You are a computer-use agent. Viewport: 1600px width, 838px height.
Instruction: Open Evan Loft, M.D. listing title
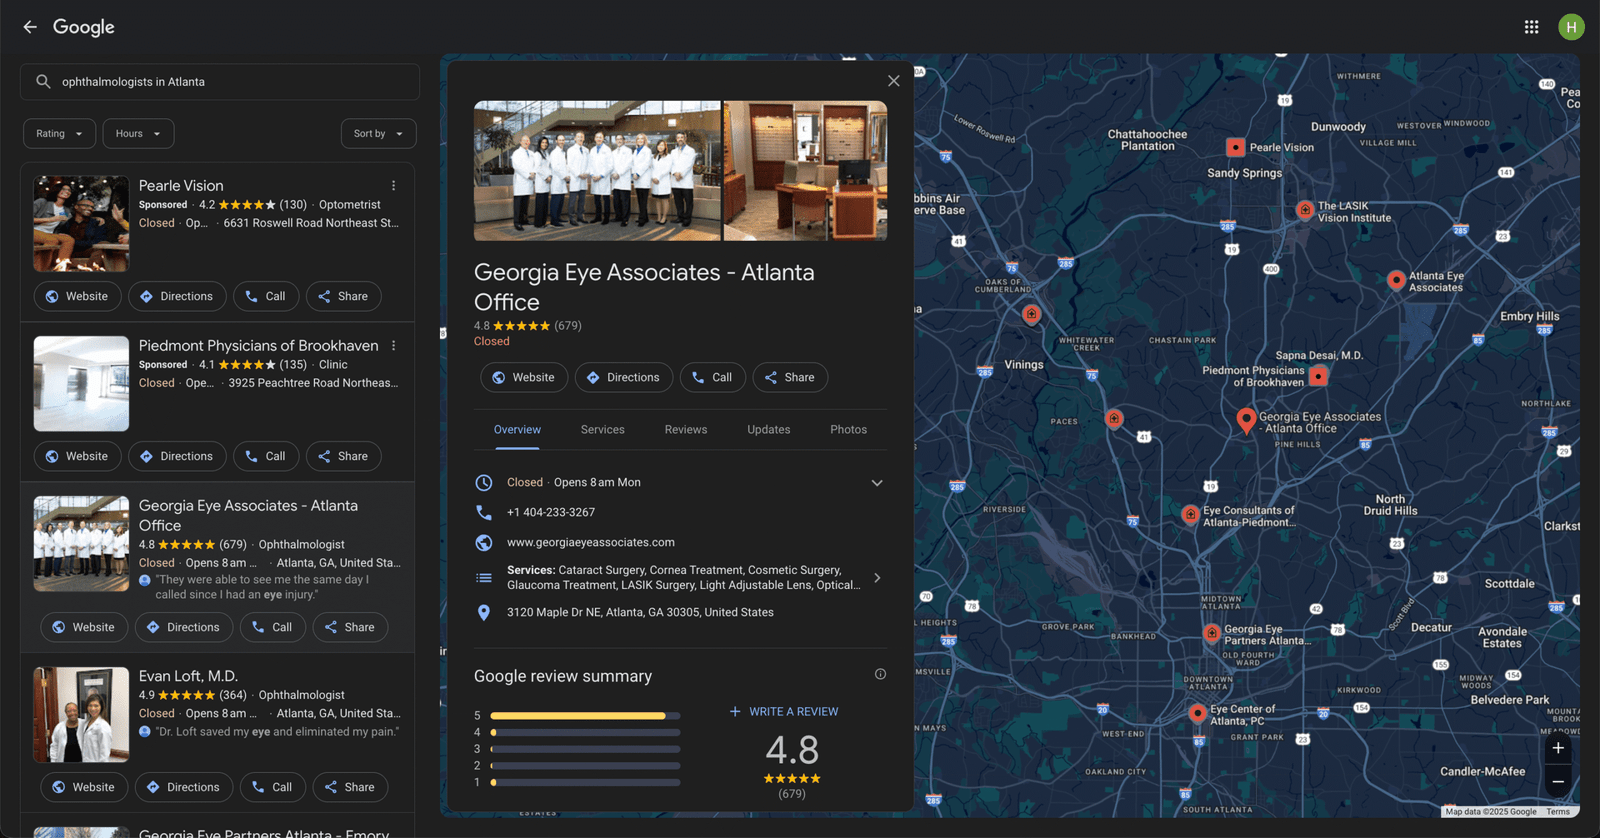tap(188, 676)
